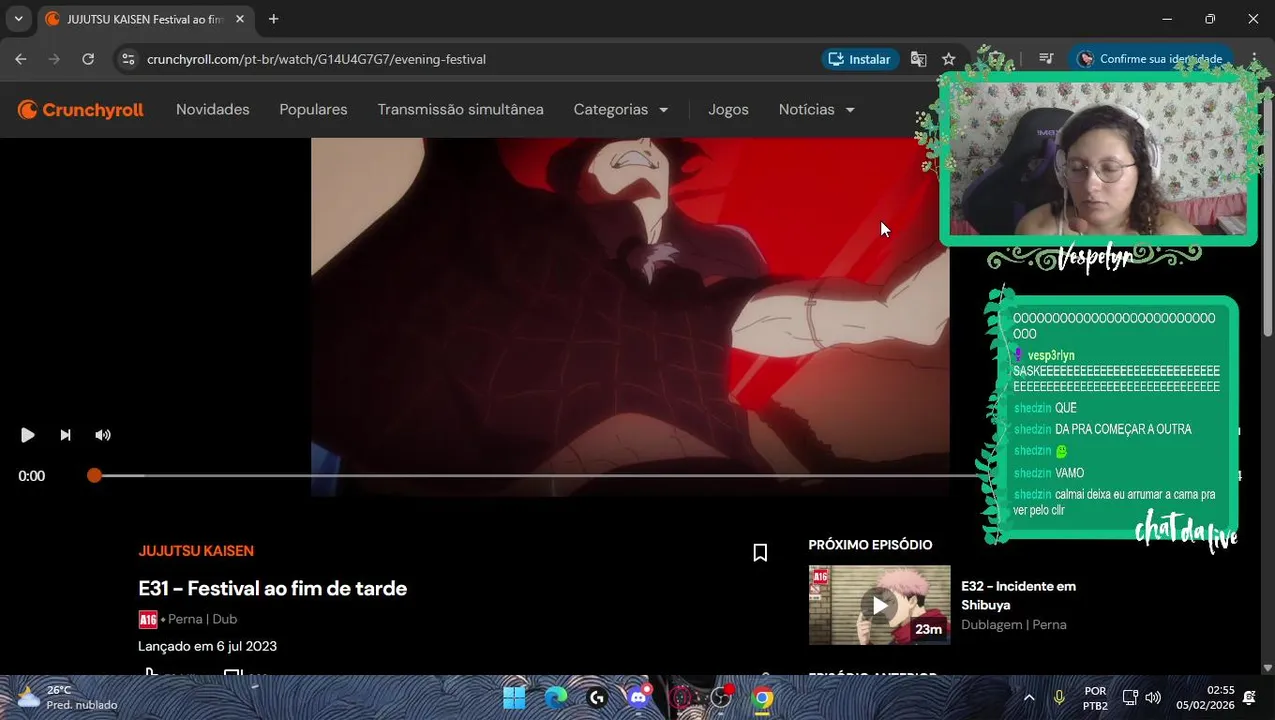This screenshot has height=720, width=1275.
Task: Open the weather widget
Action: [68, 697]
